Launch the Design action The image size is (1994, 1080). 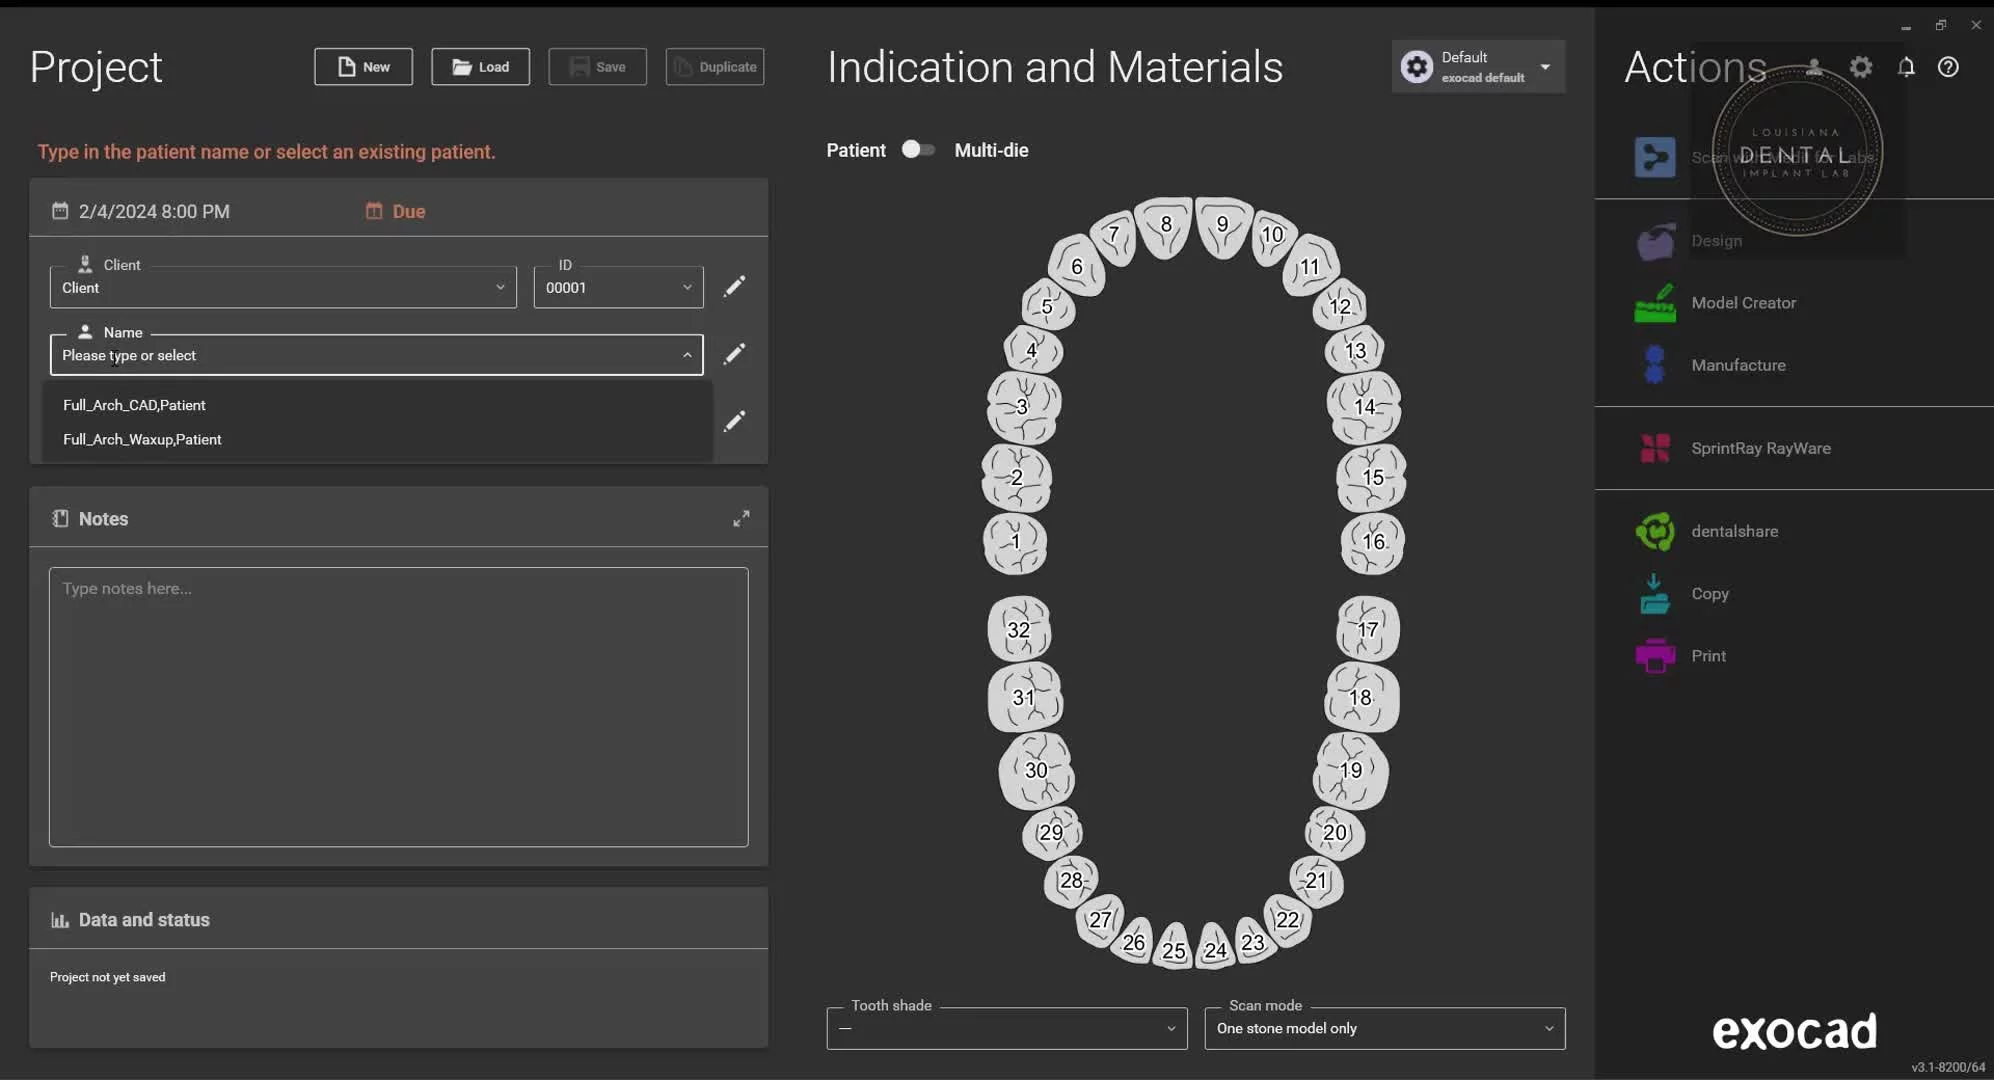(x=1716, y=241)
